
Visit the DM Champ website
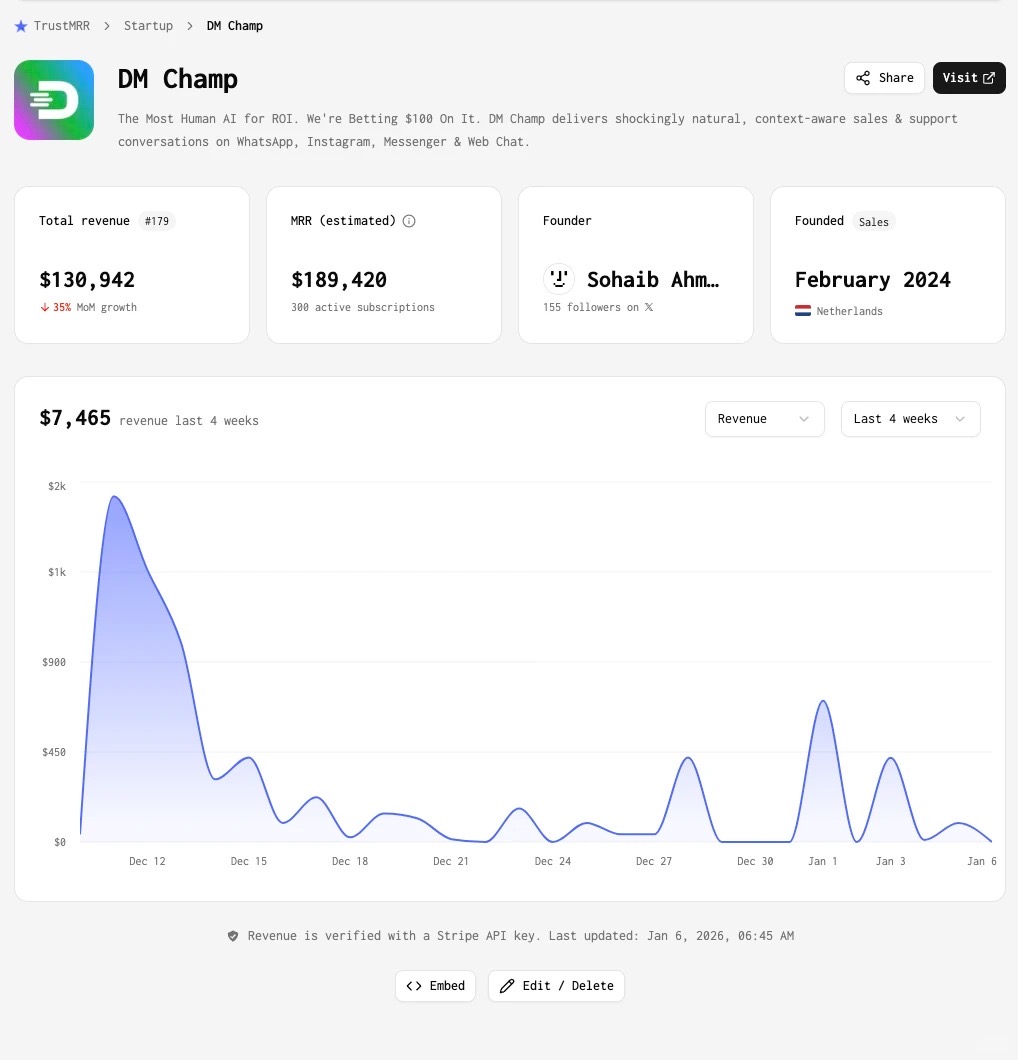(x=969, y=78)
